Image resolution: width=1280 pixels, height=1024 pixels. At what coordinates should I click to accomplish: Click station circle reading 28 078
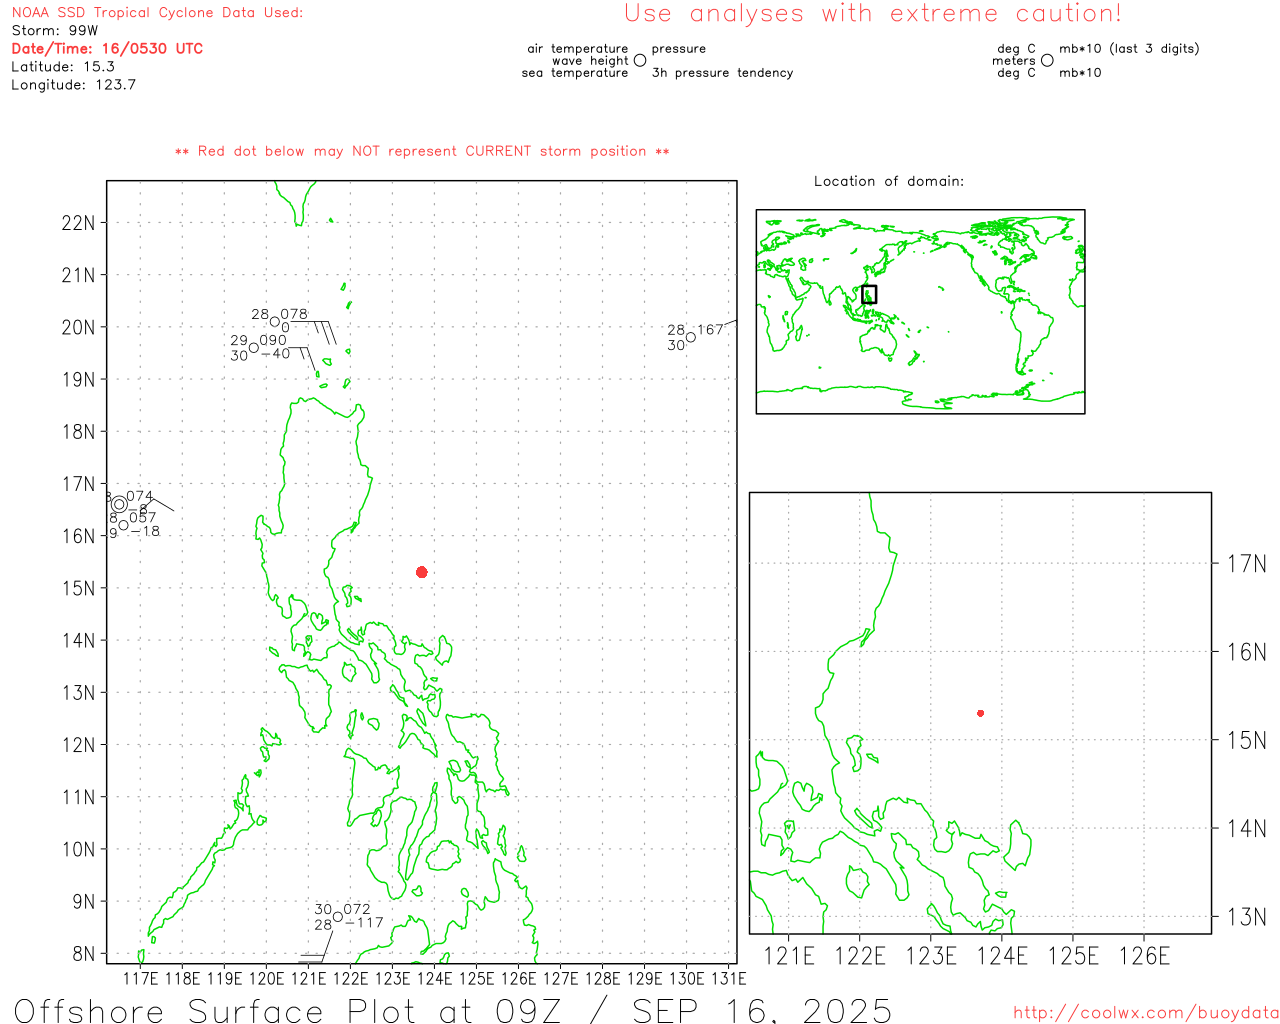[x=275, y=322]
